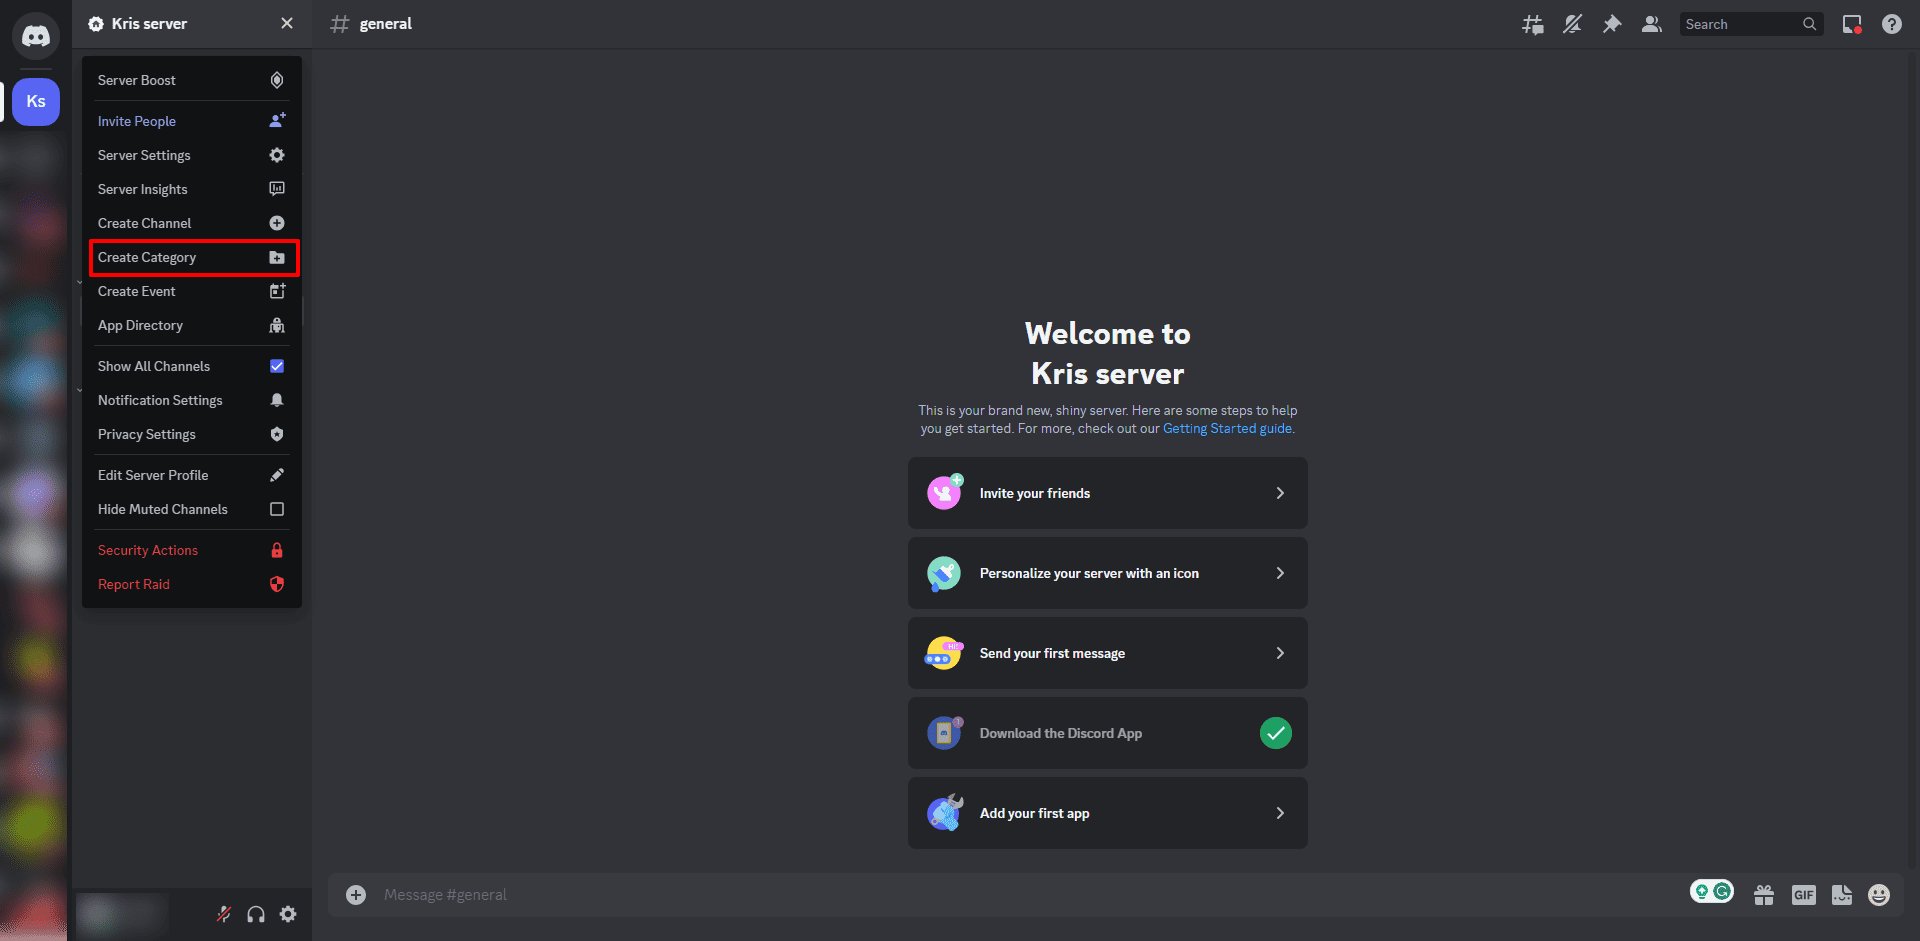Choose Create Event from menu
1920x941 pixels.
[x=191, y=291]
